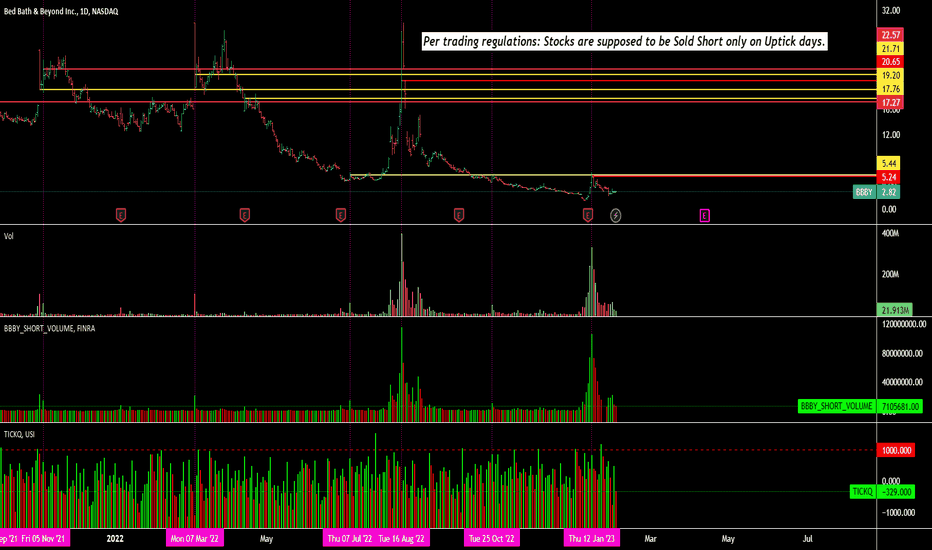Click the Thu 07 Jul '22 date marker
Image resolution: width=932 pixels, height=550 pixels.
(x=350, y=539)
